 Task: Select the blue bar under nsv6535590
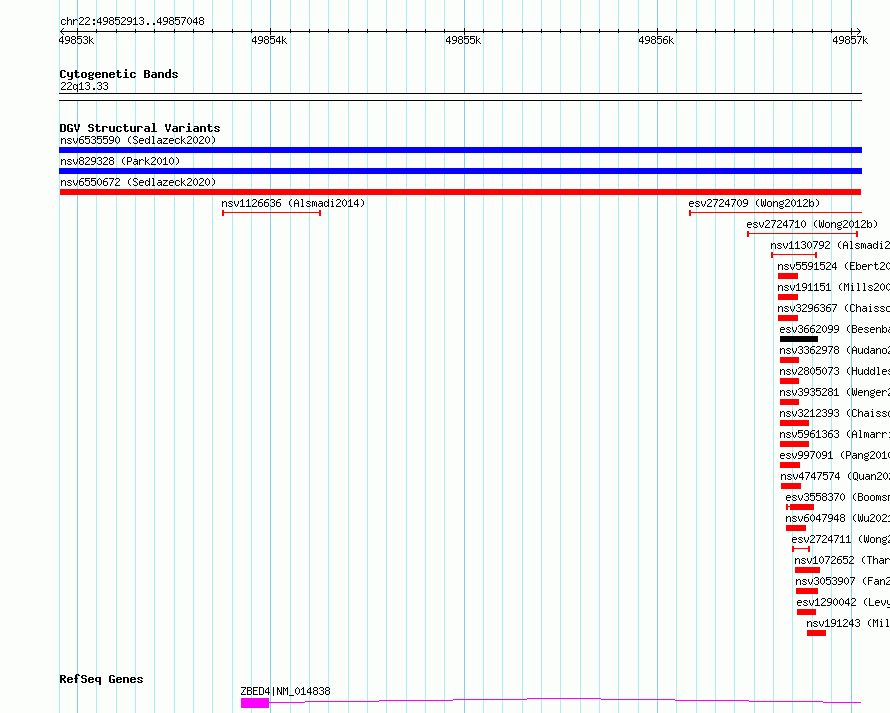pos(460,150)
